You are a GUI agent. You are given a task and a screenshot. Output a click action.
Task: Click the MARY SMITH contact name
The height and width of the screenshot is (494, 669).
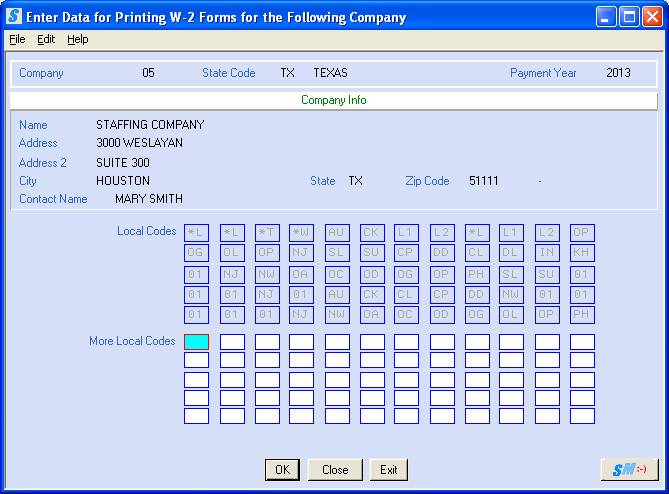click(x=149, y=199)
